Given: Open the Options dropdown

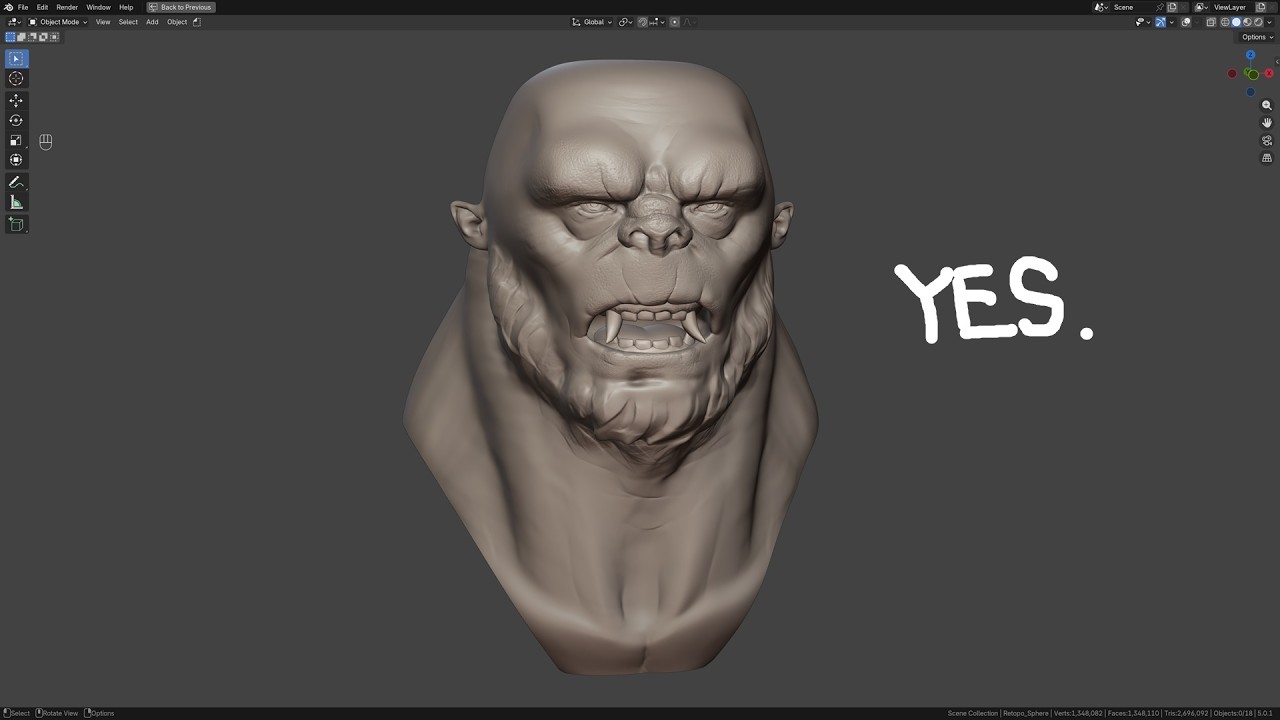Looking at the screenshot, I should tap(1258, 37).
